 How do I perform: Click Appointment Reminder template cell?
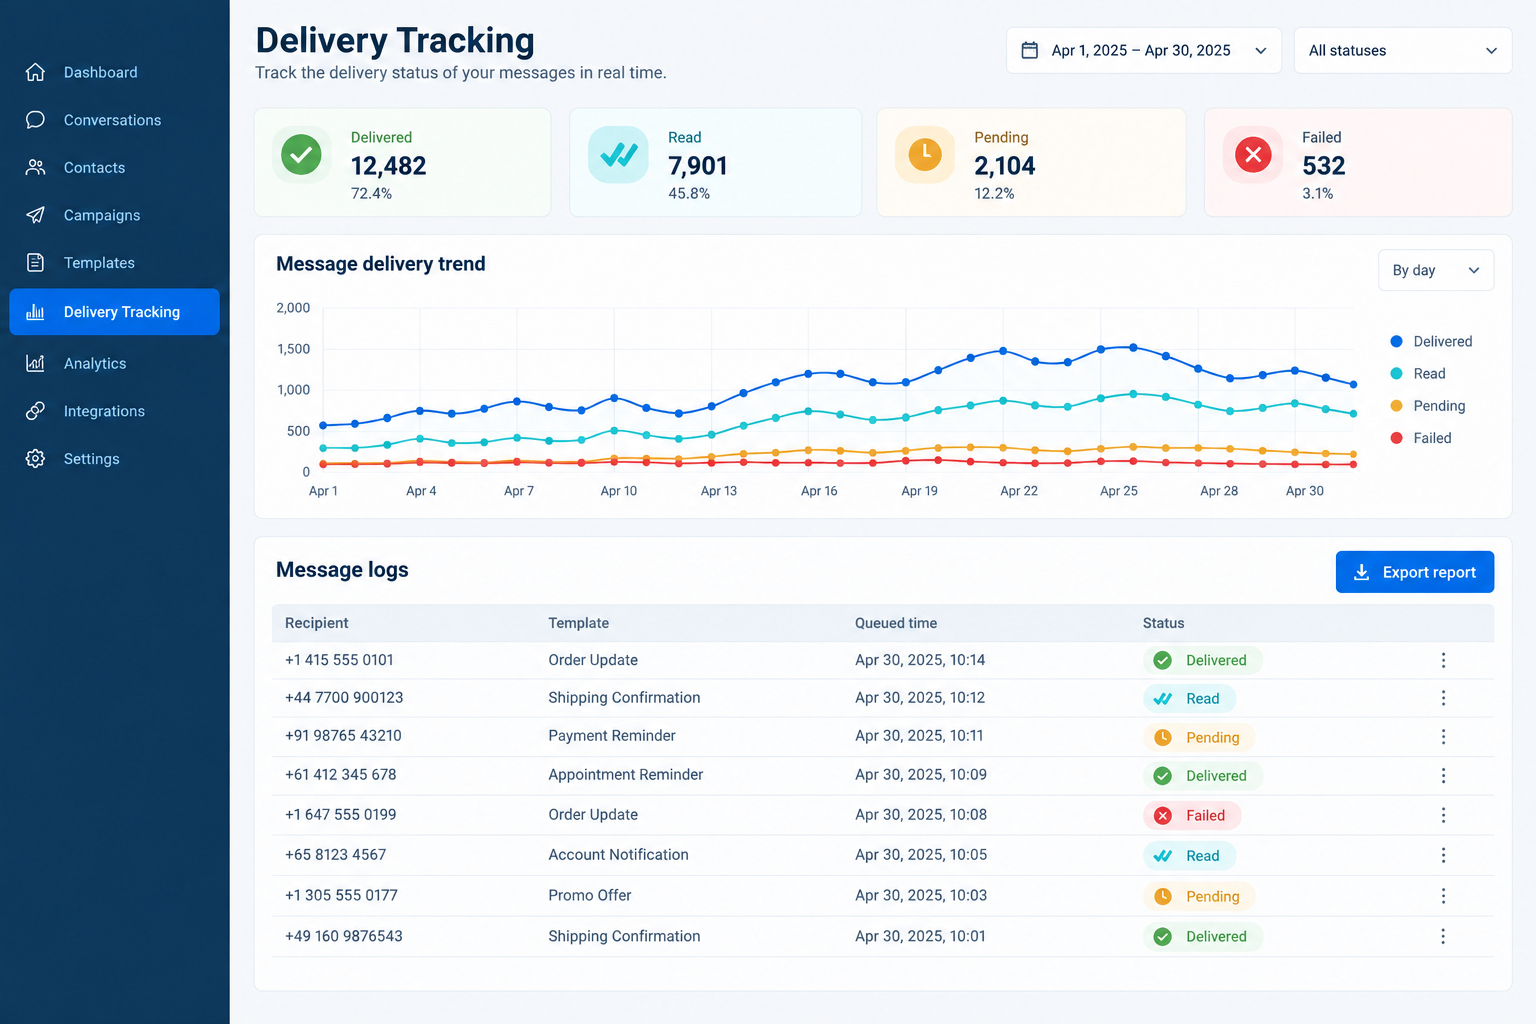click(625, 774)
